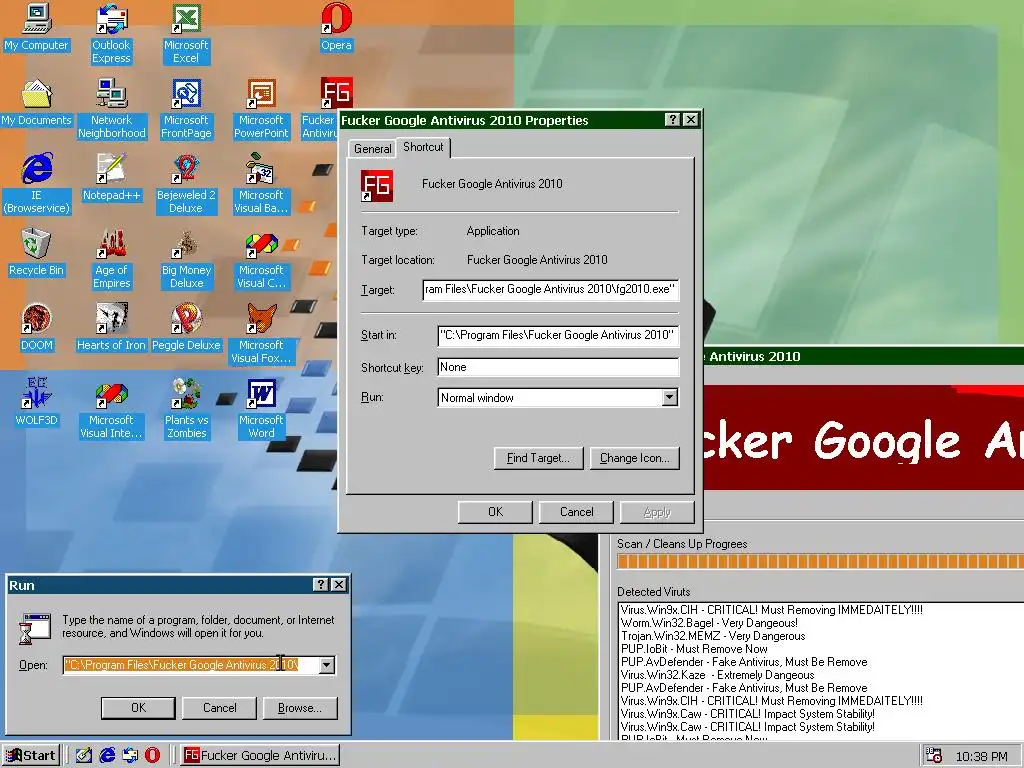
Task: Open the scheduler icon in system tray
Action: [x=934, y=756]
